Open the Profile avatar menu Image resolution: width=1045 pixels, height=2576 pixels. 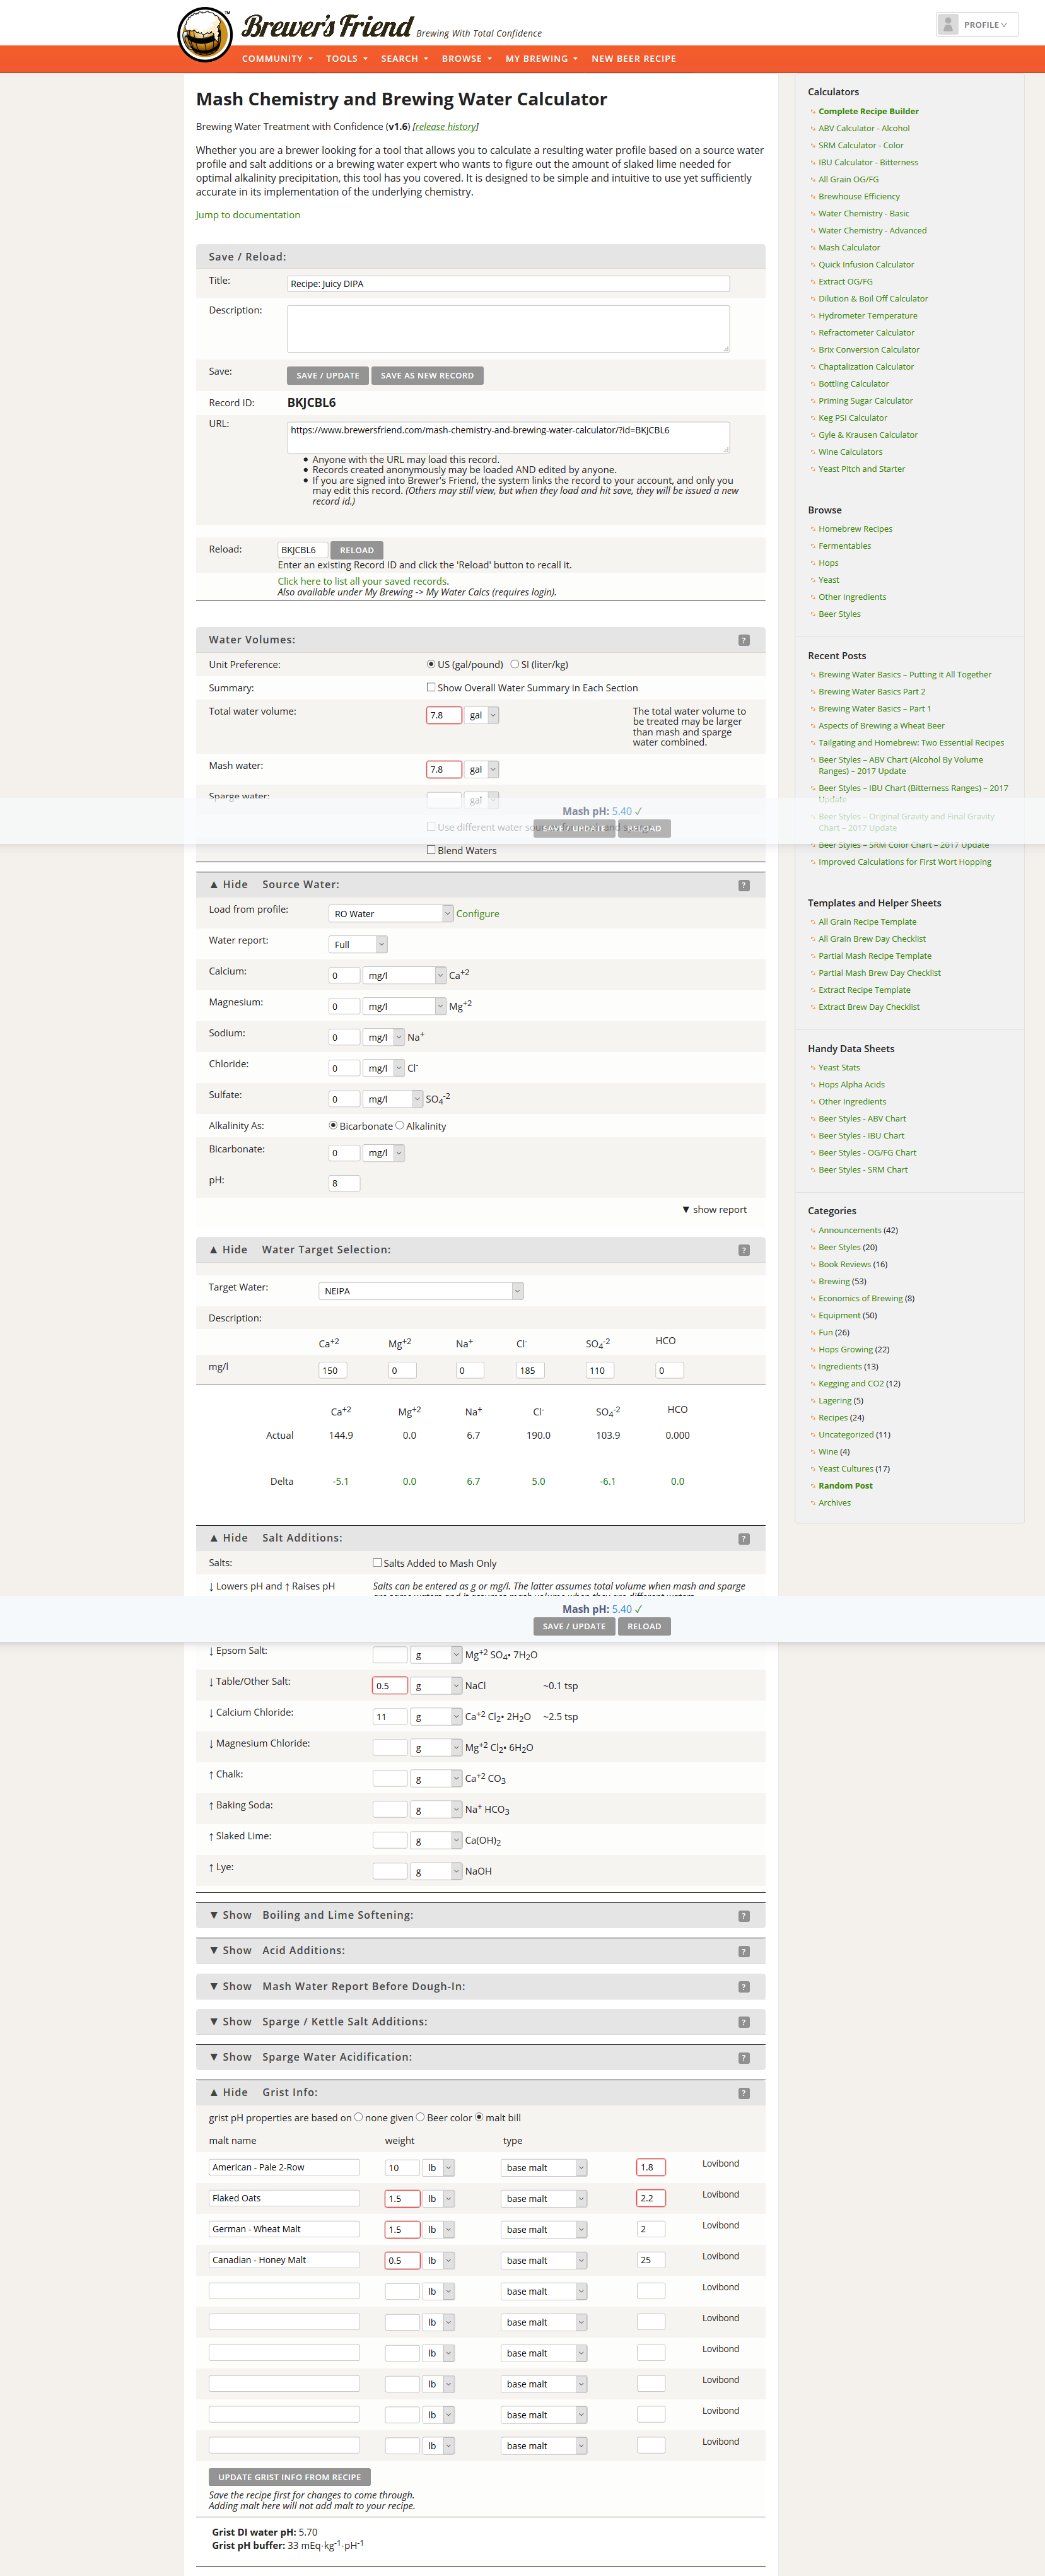click(976, 25)
